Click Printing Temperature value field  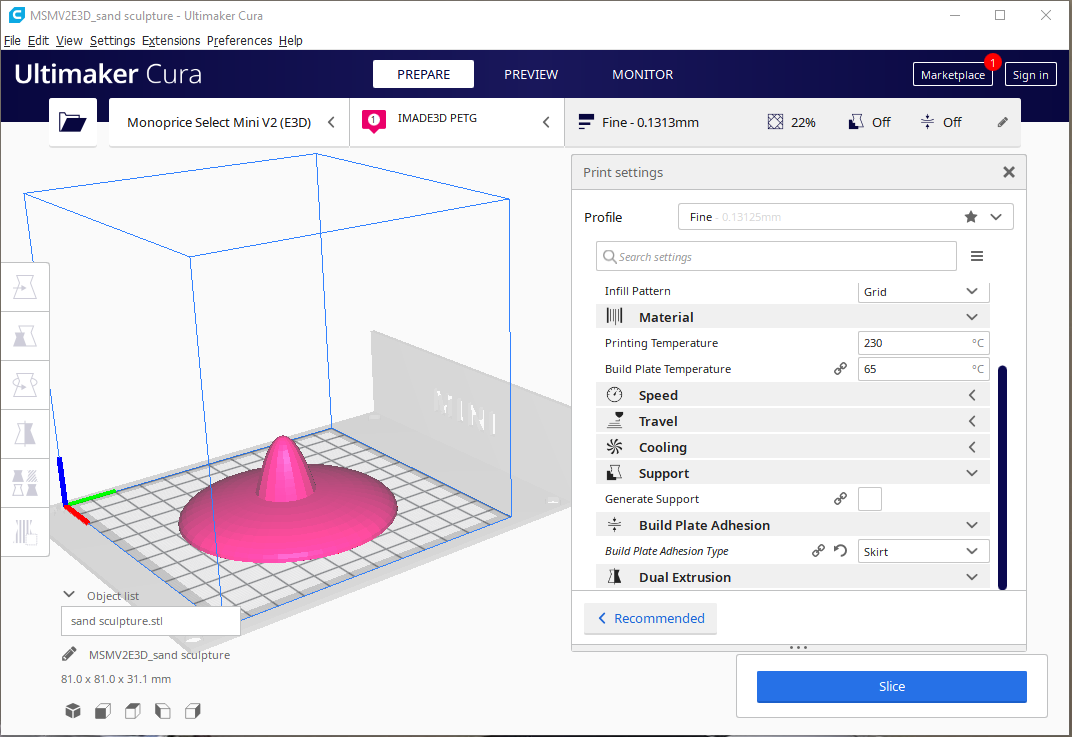(924, 343)
